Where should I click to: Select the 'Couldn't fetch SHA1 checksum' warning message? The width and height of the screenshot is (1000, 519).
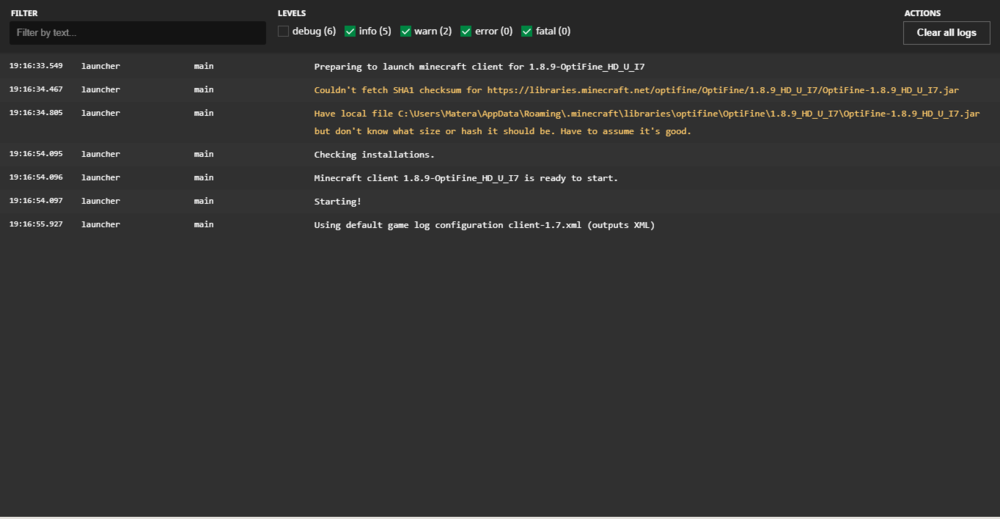pyautogui.click(x=636, y=90)
